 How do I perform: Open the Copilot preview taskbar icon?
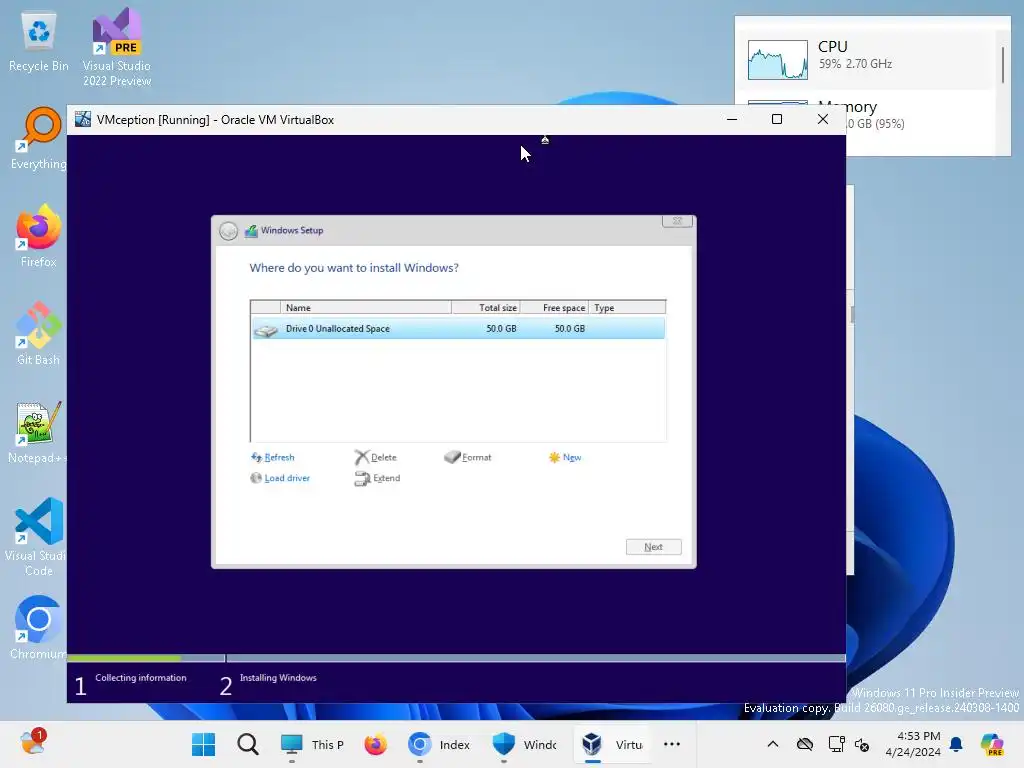992,744
